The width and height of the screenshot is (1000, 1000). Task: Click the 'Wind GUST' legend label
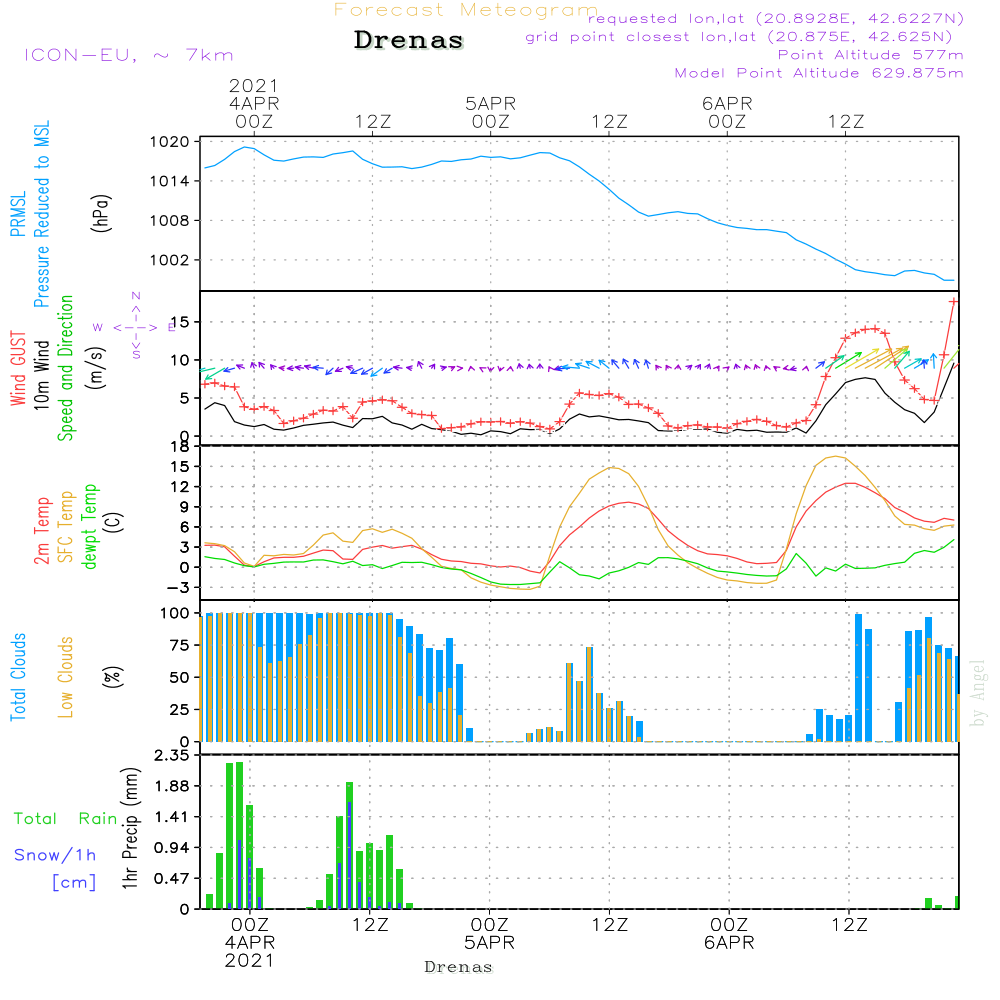click(x=18, y=366)
